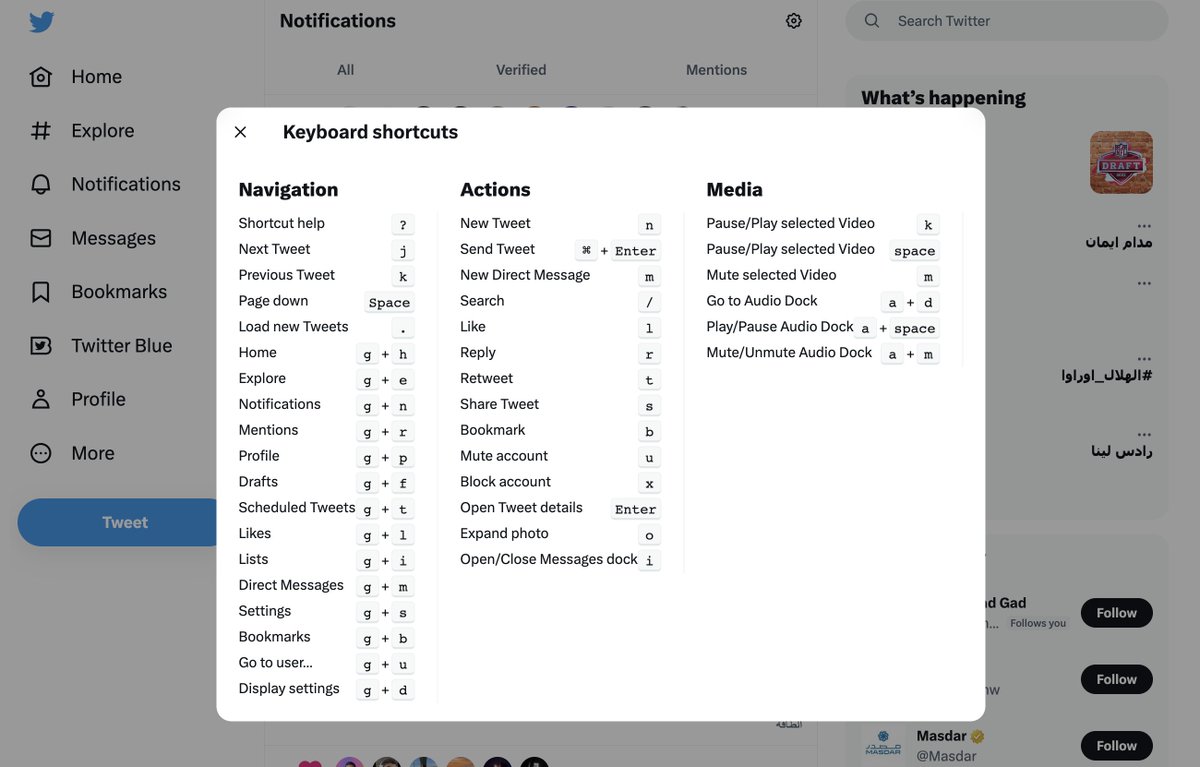The height and width of the screenshot is (767, 1200).
Task: Click the search magnifier icon
Action: [x=872, y=21]
